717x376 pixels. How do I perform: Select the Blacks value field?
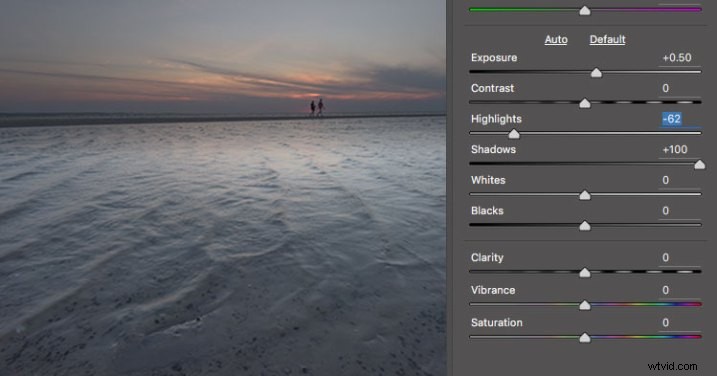pos(679,211)
